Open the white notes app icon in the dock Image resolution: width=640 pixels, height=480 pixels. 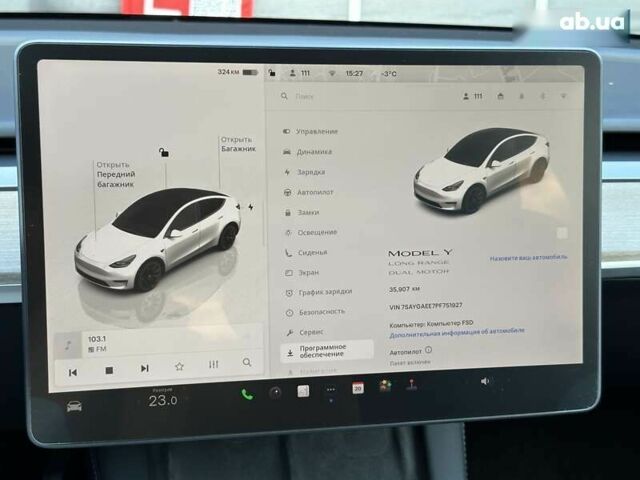303,391
